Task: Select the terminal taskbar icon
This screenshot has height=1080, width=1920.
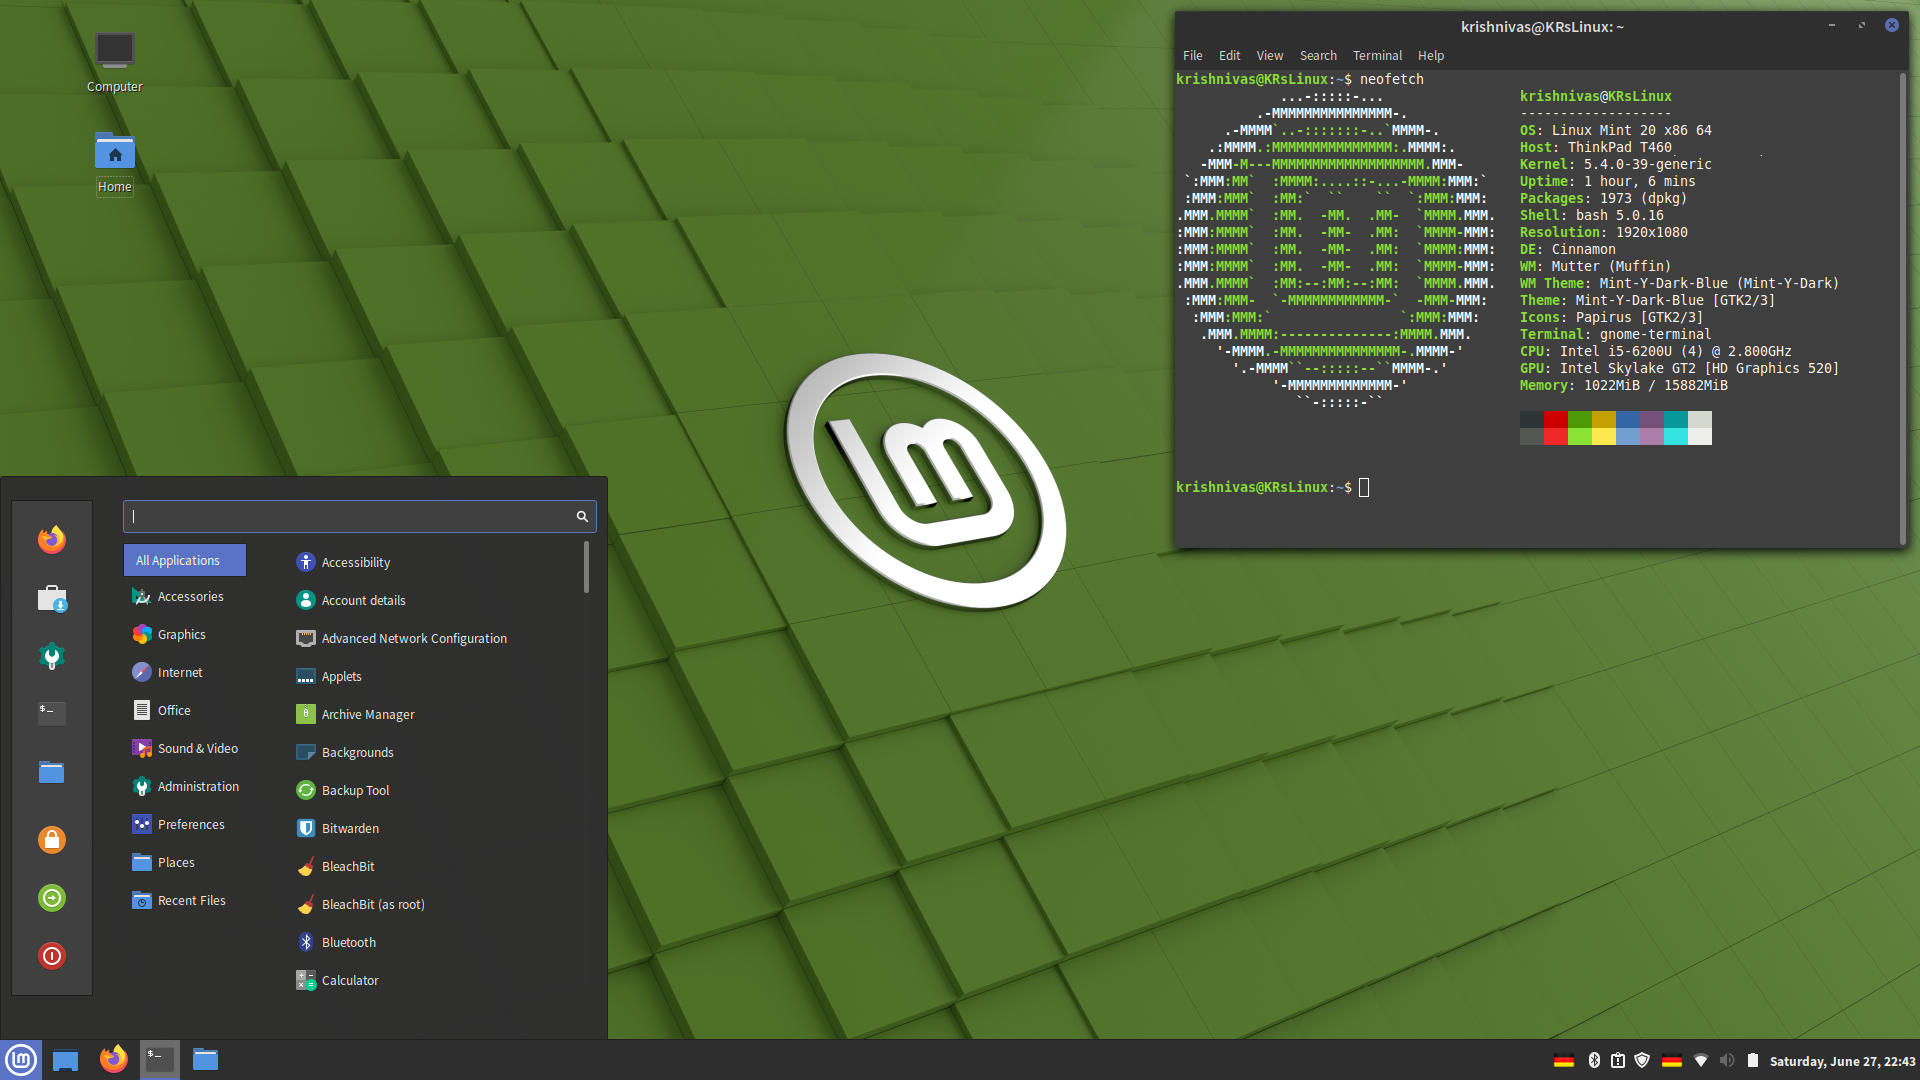Action: [x=160, y=1058]
